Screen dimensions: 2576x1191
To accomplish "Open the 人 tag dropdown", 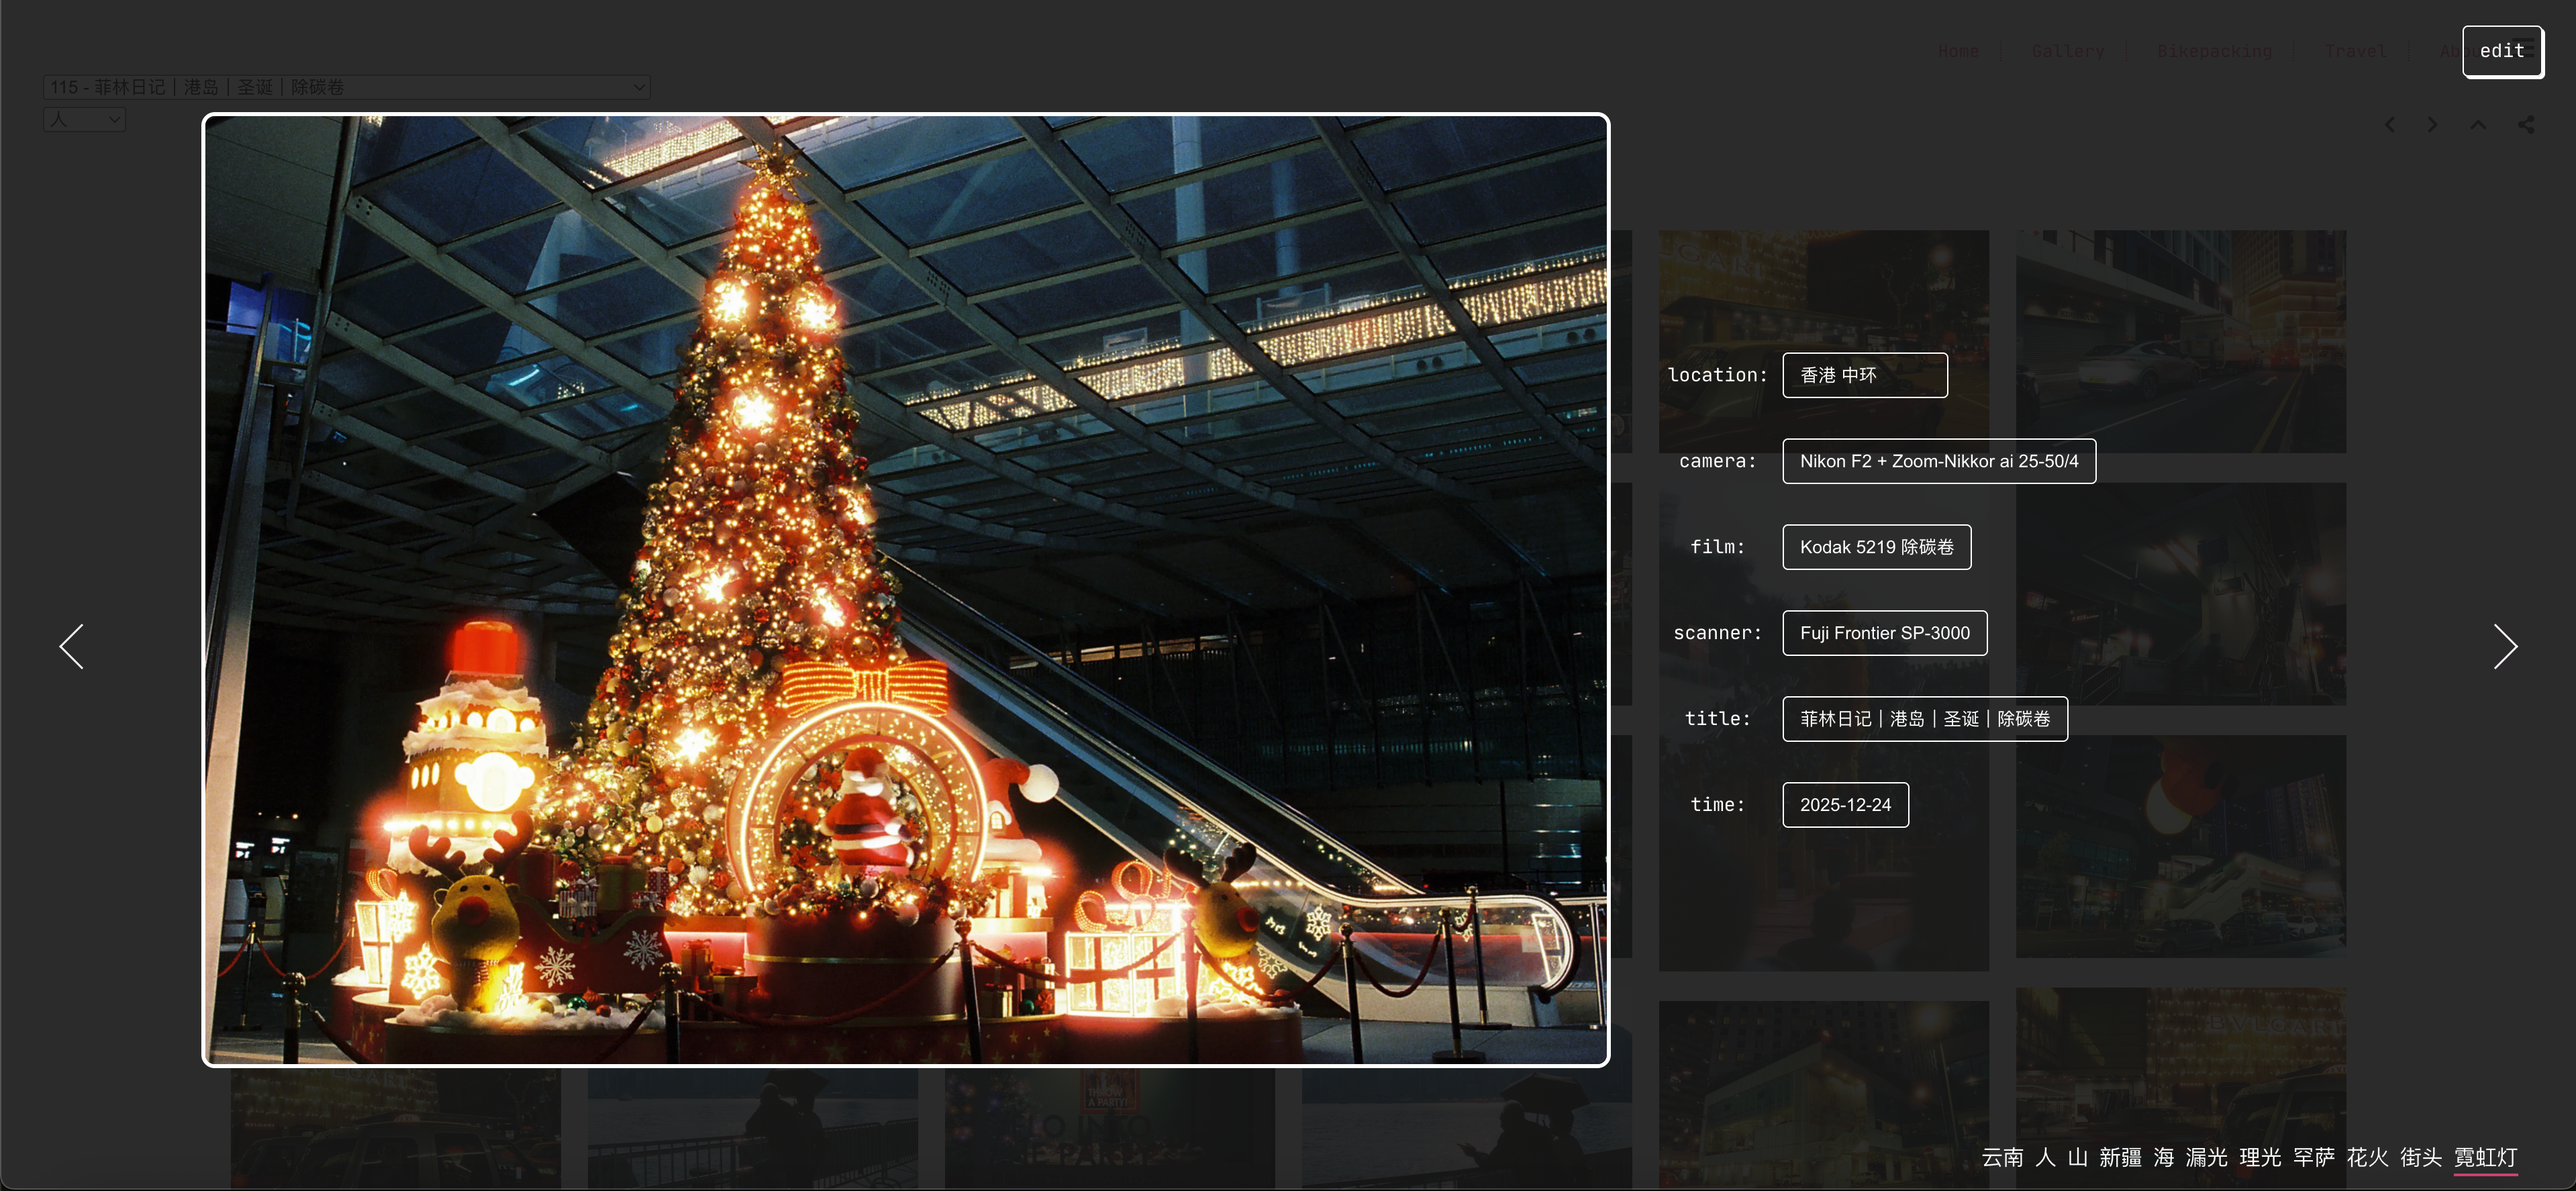I will (84, 119).
